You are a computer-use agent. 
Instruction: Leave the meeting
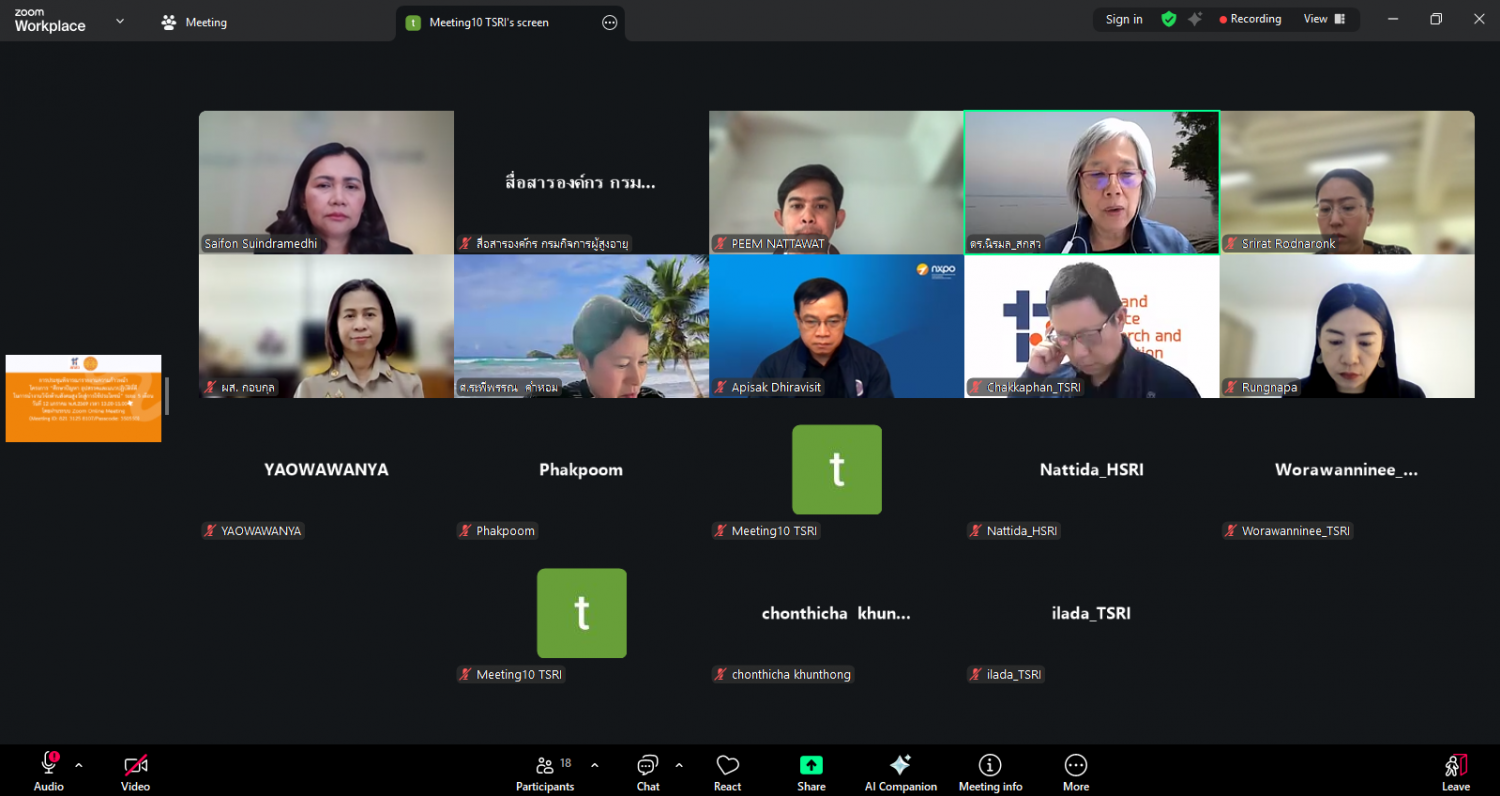[x=1455, y=772]
